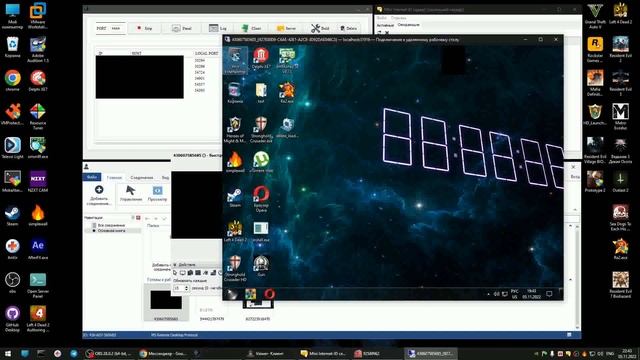Image resolution: width=640 pixels, height=360 pixels.
Task: Open Heroes of Might & Magic on remote desktop
Action: pos(235,129)
